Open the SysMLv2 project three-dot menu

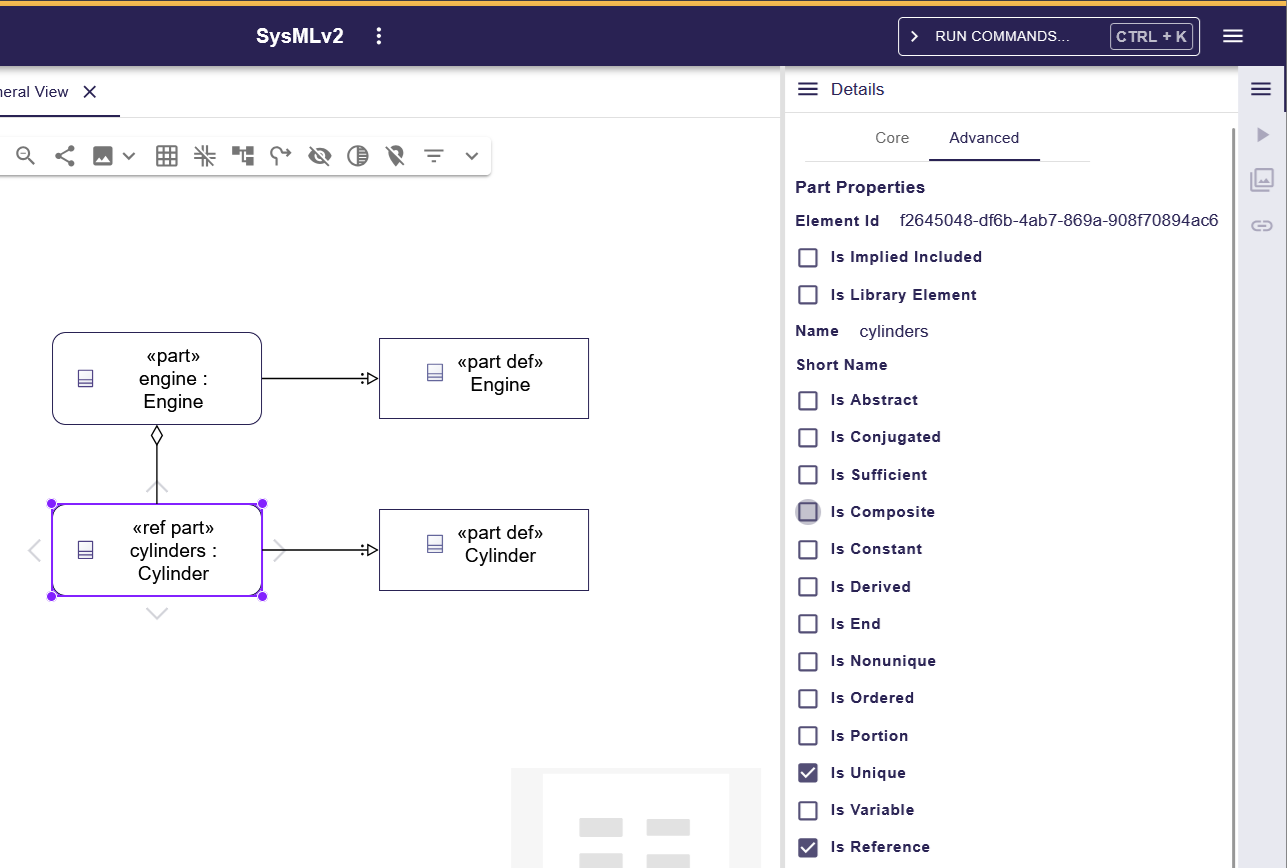pyautogui.click(x=379, y=36)
